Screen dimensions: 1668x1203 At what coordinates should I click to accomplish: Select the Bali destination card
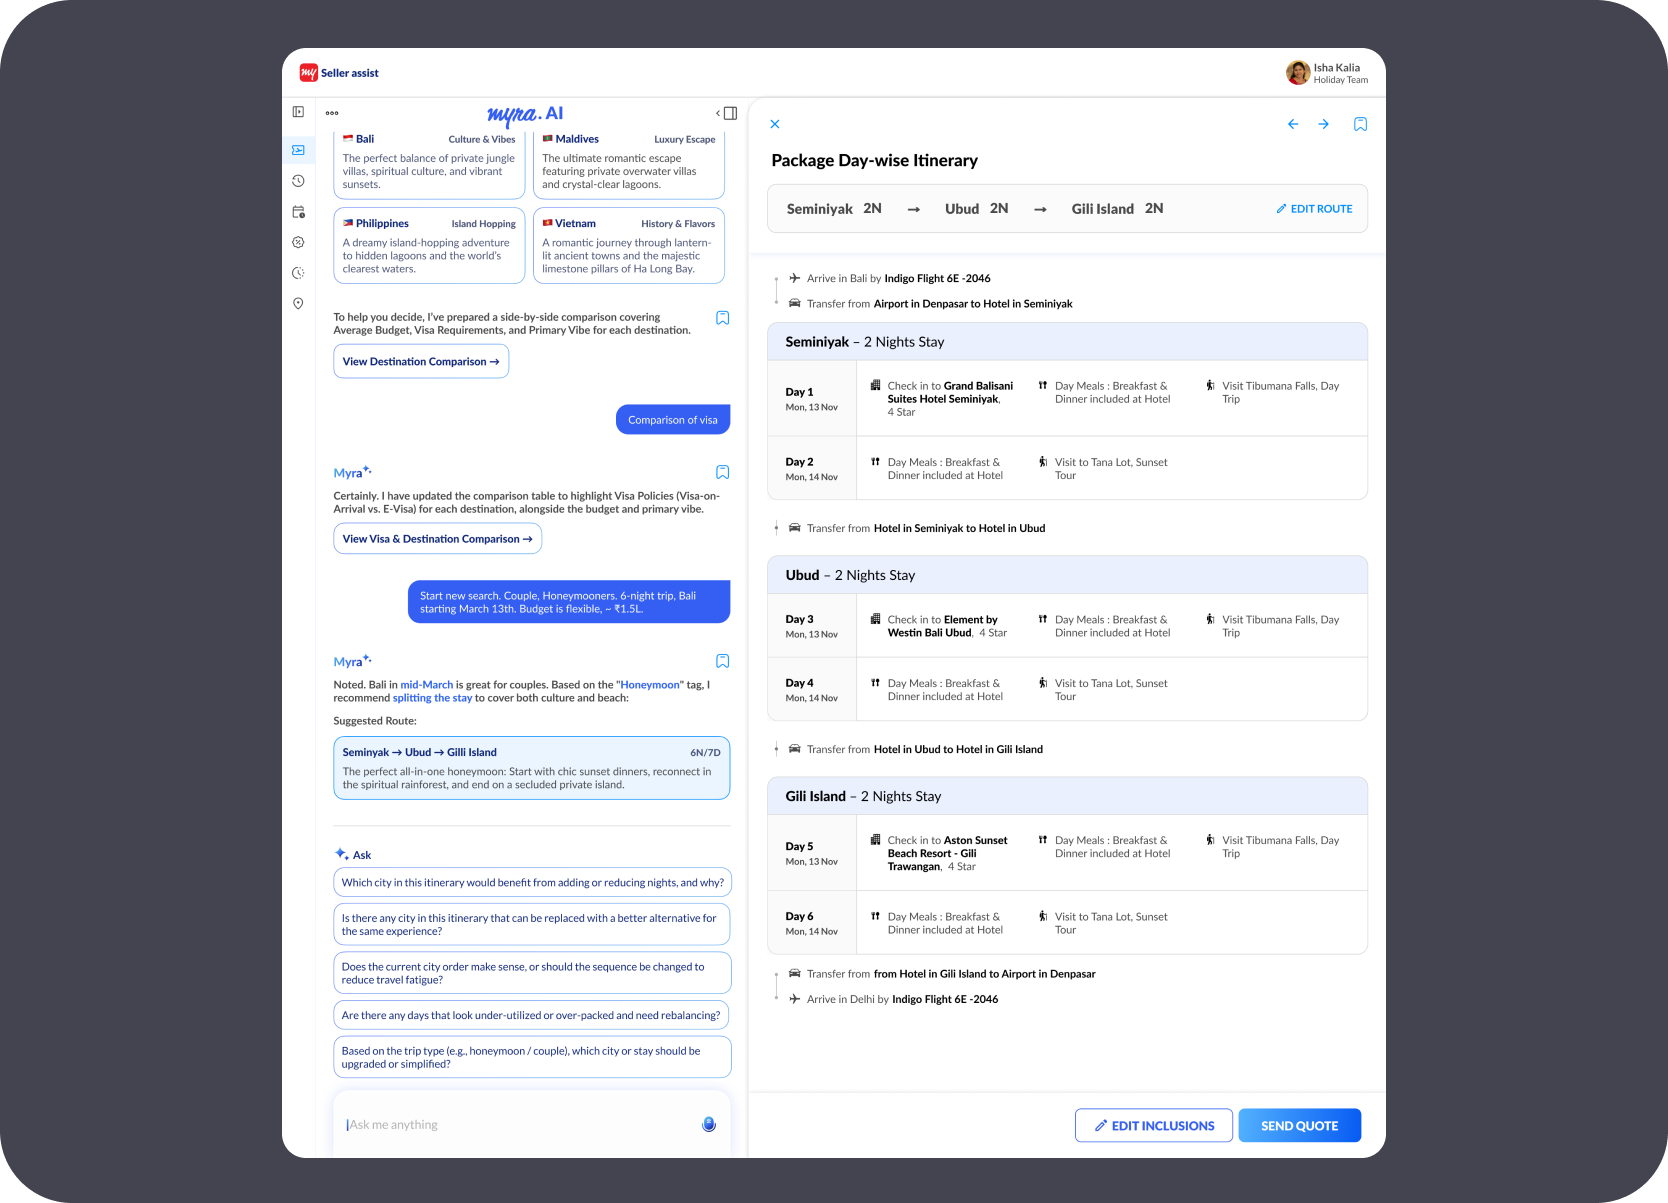point(429,164)
